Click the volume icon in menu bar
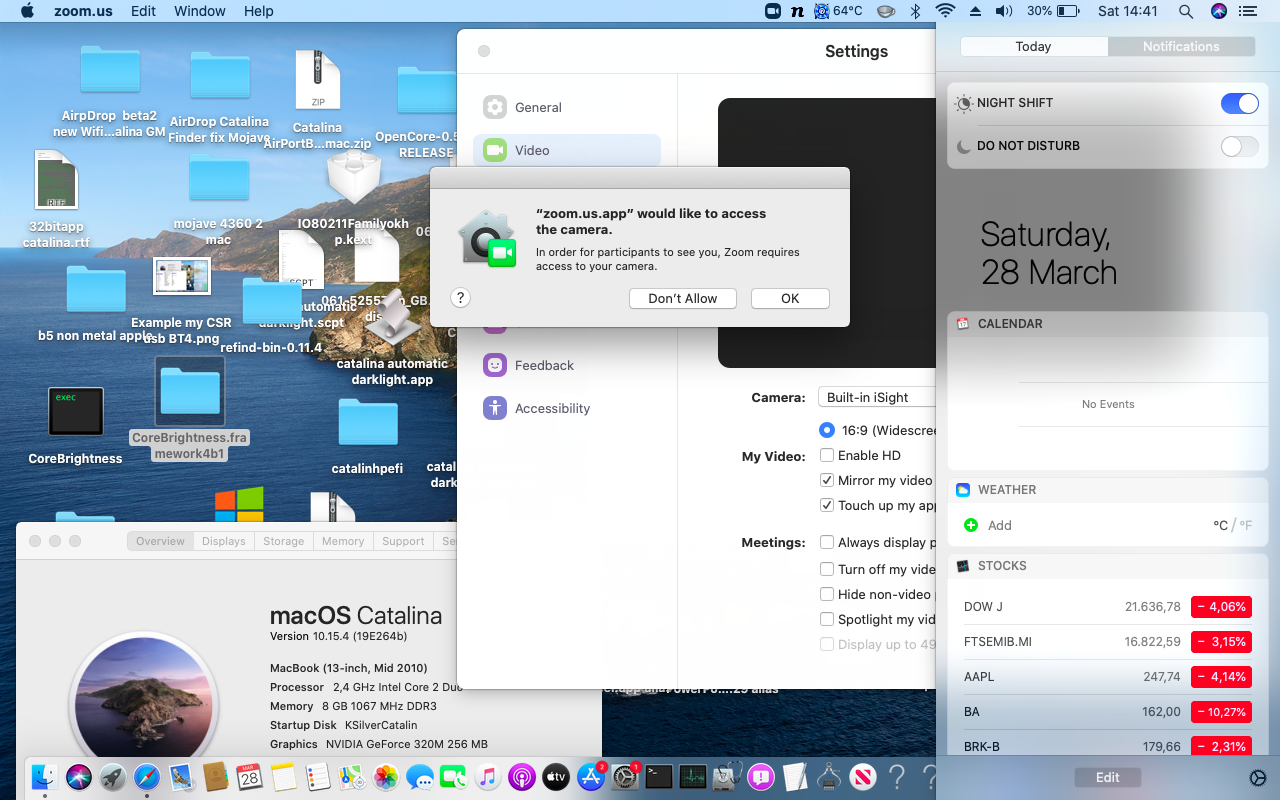Image resolution: width=1280 pixels, height=800 pixels. click(1004, 11)
